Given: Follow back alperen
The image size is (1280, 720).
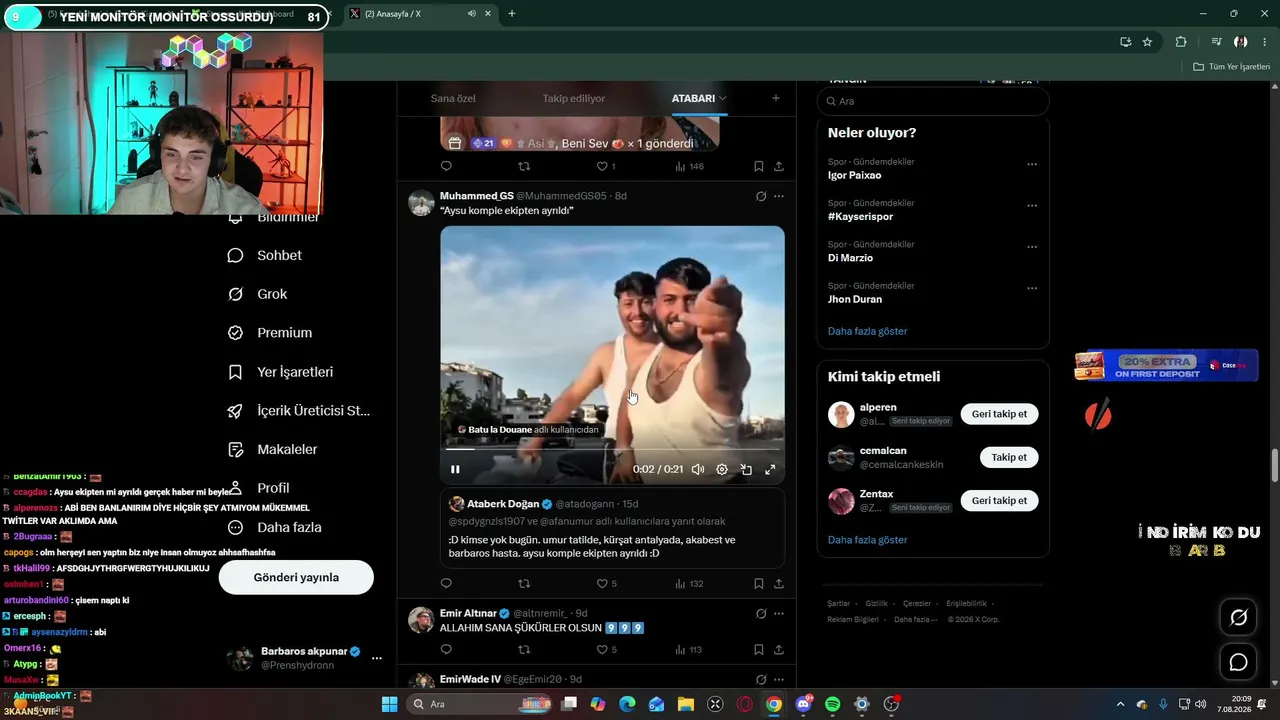Looking at the screenshot, I should point(999,414).
